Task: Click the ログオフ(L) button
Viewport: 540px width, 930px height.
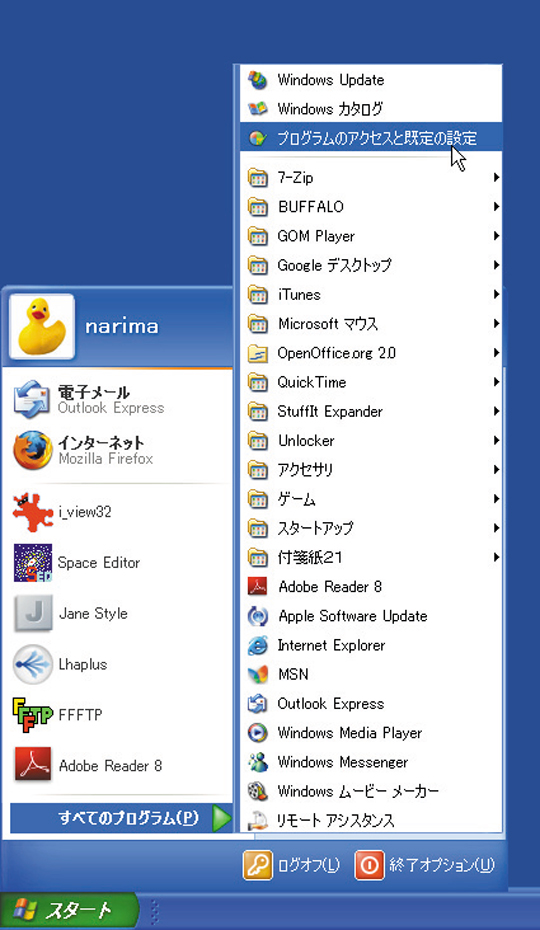Action: (x=291, y=865)
